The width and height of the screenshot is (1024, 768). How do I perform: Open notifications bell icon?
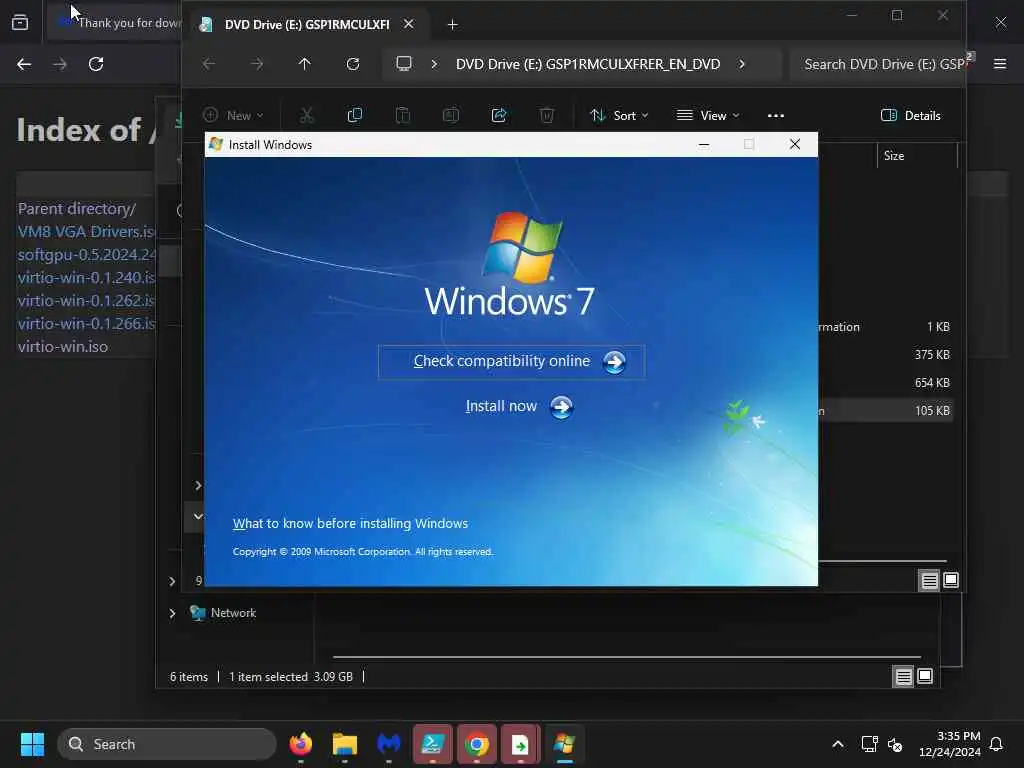[996, 744]
